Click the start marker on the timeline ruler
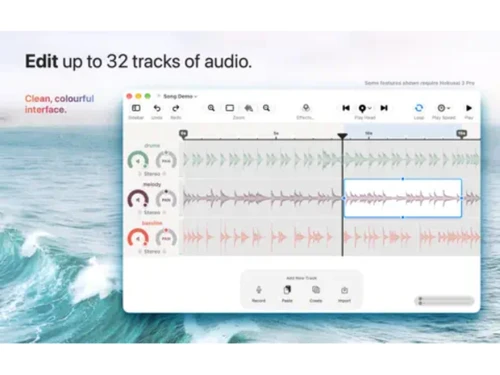Viewport: 500px width, 375px height. tap(183, 134)
